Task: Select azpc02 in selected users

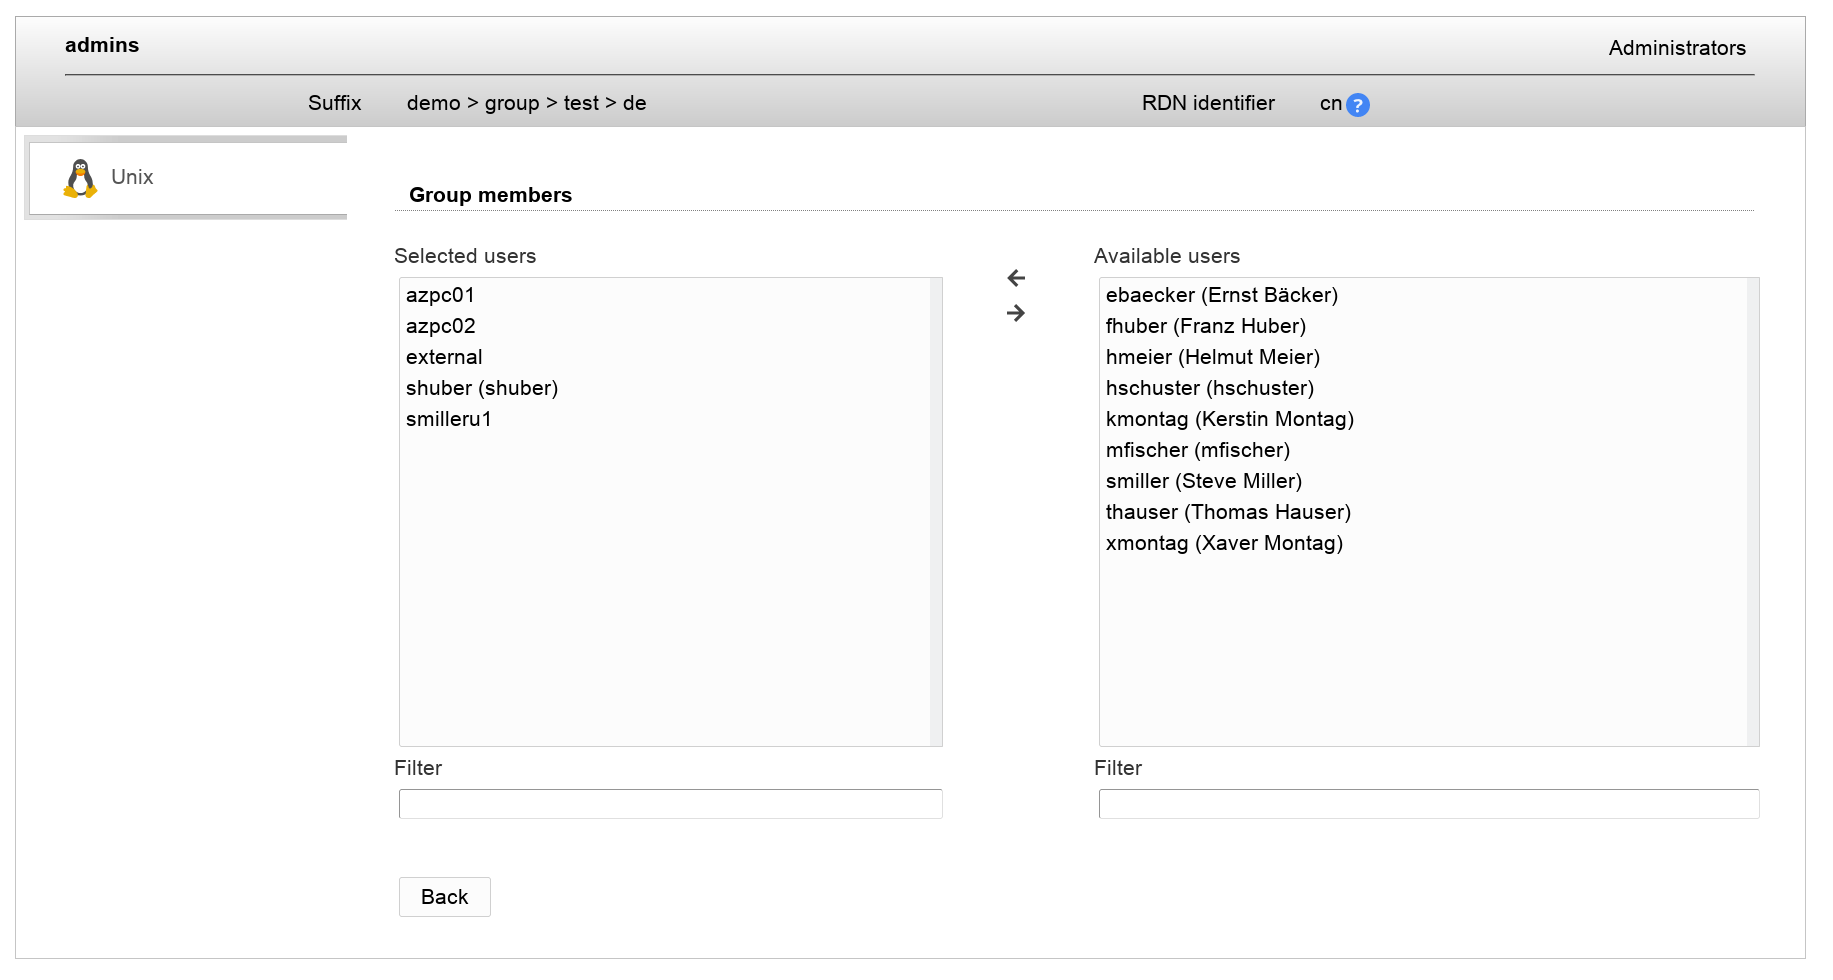Action: point(441,326)
